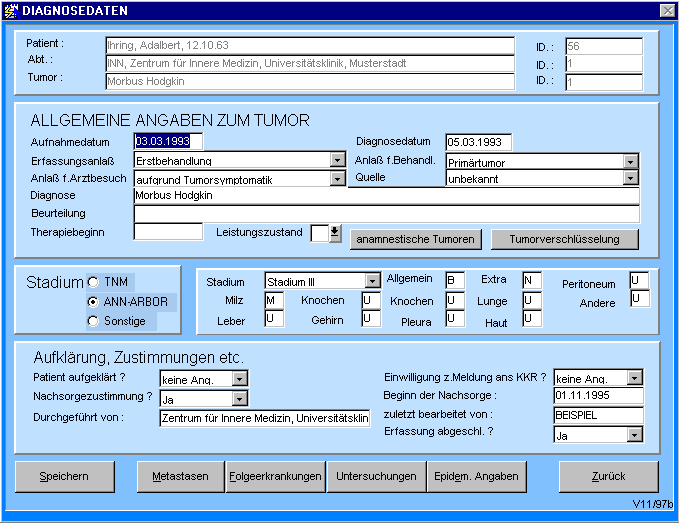Open the Leistungszustand dropdown arrow
Viewport: 679px width, 523px height.
pos(335,233)
